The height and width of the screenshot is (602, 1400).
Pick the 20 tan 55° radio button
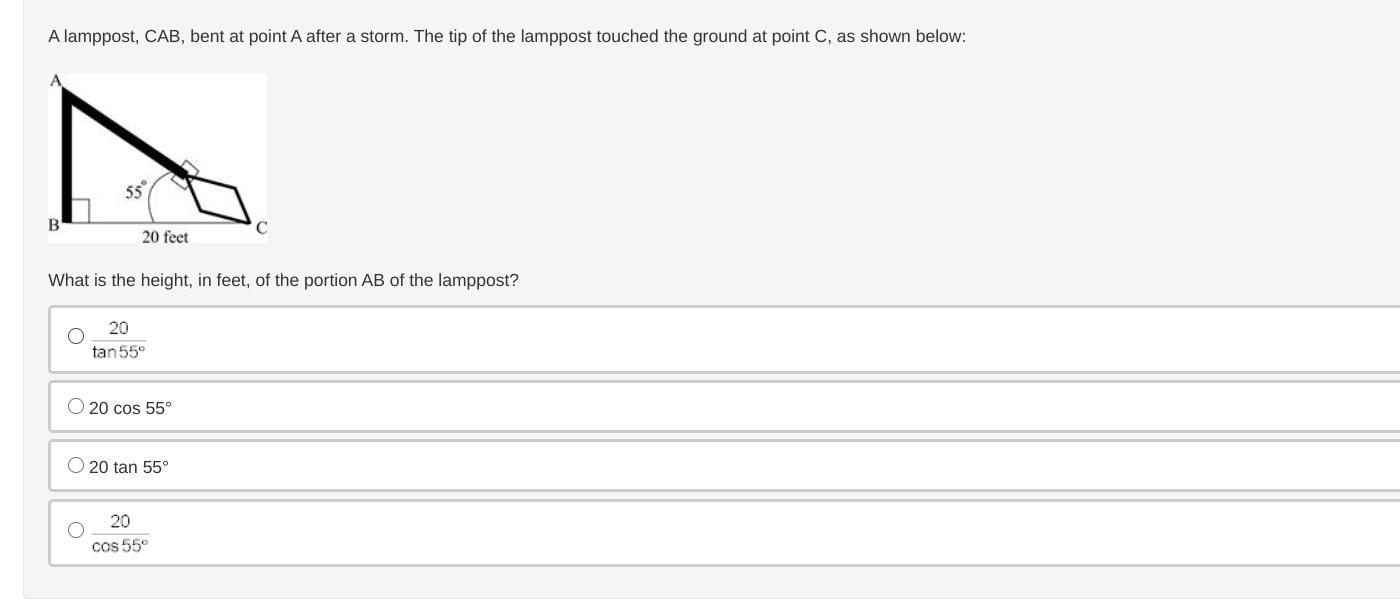point(76,465)
